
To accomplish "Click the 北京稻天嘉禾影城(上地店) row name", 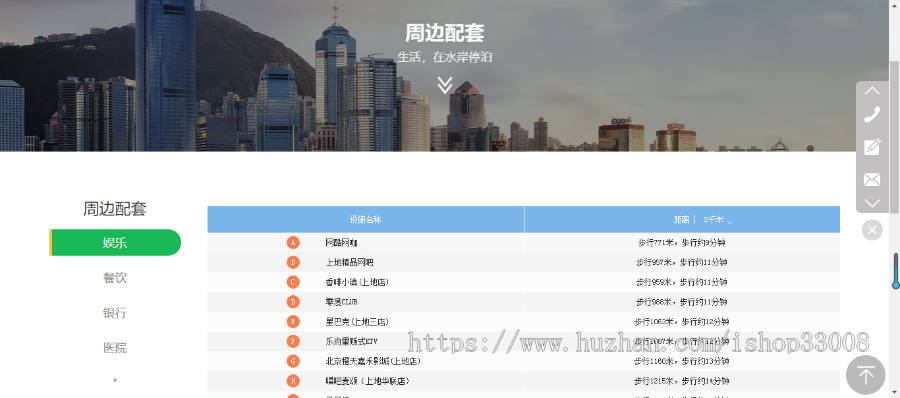I will point(373,361).
